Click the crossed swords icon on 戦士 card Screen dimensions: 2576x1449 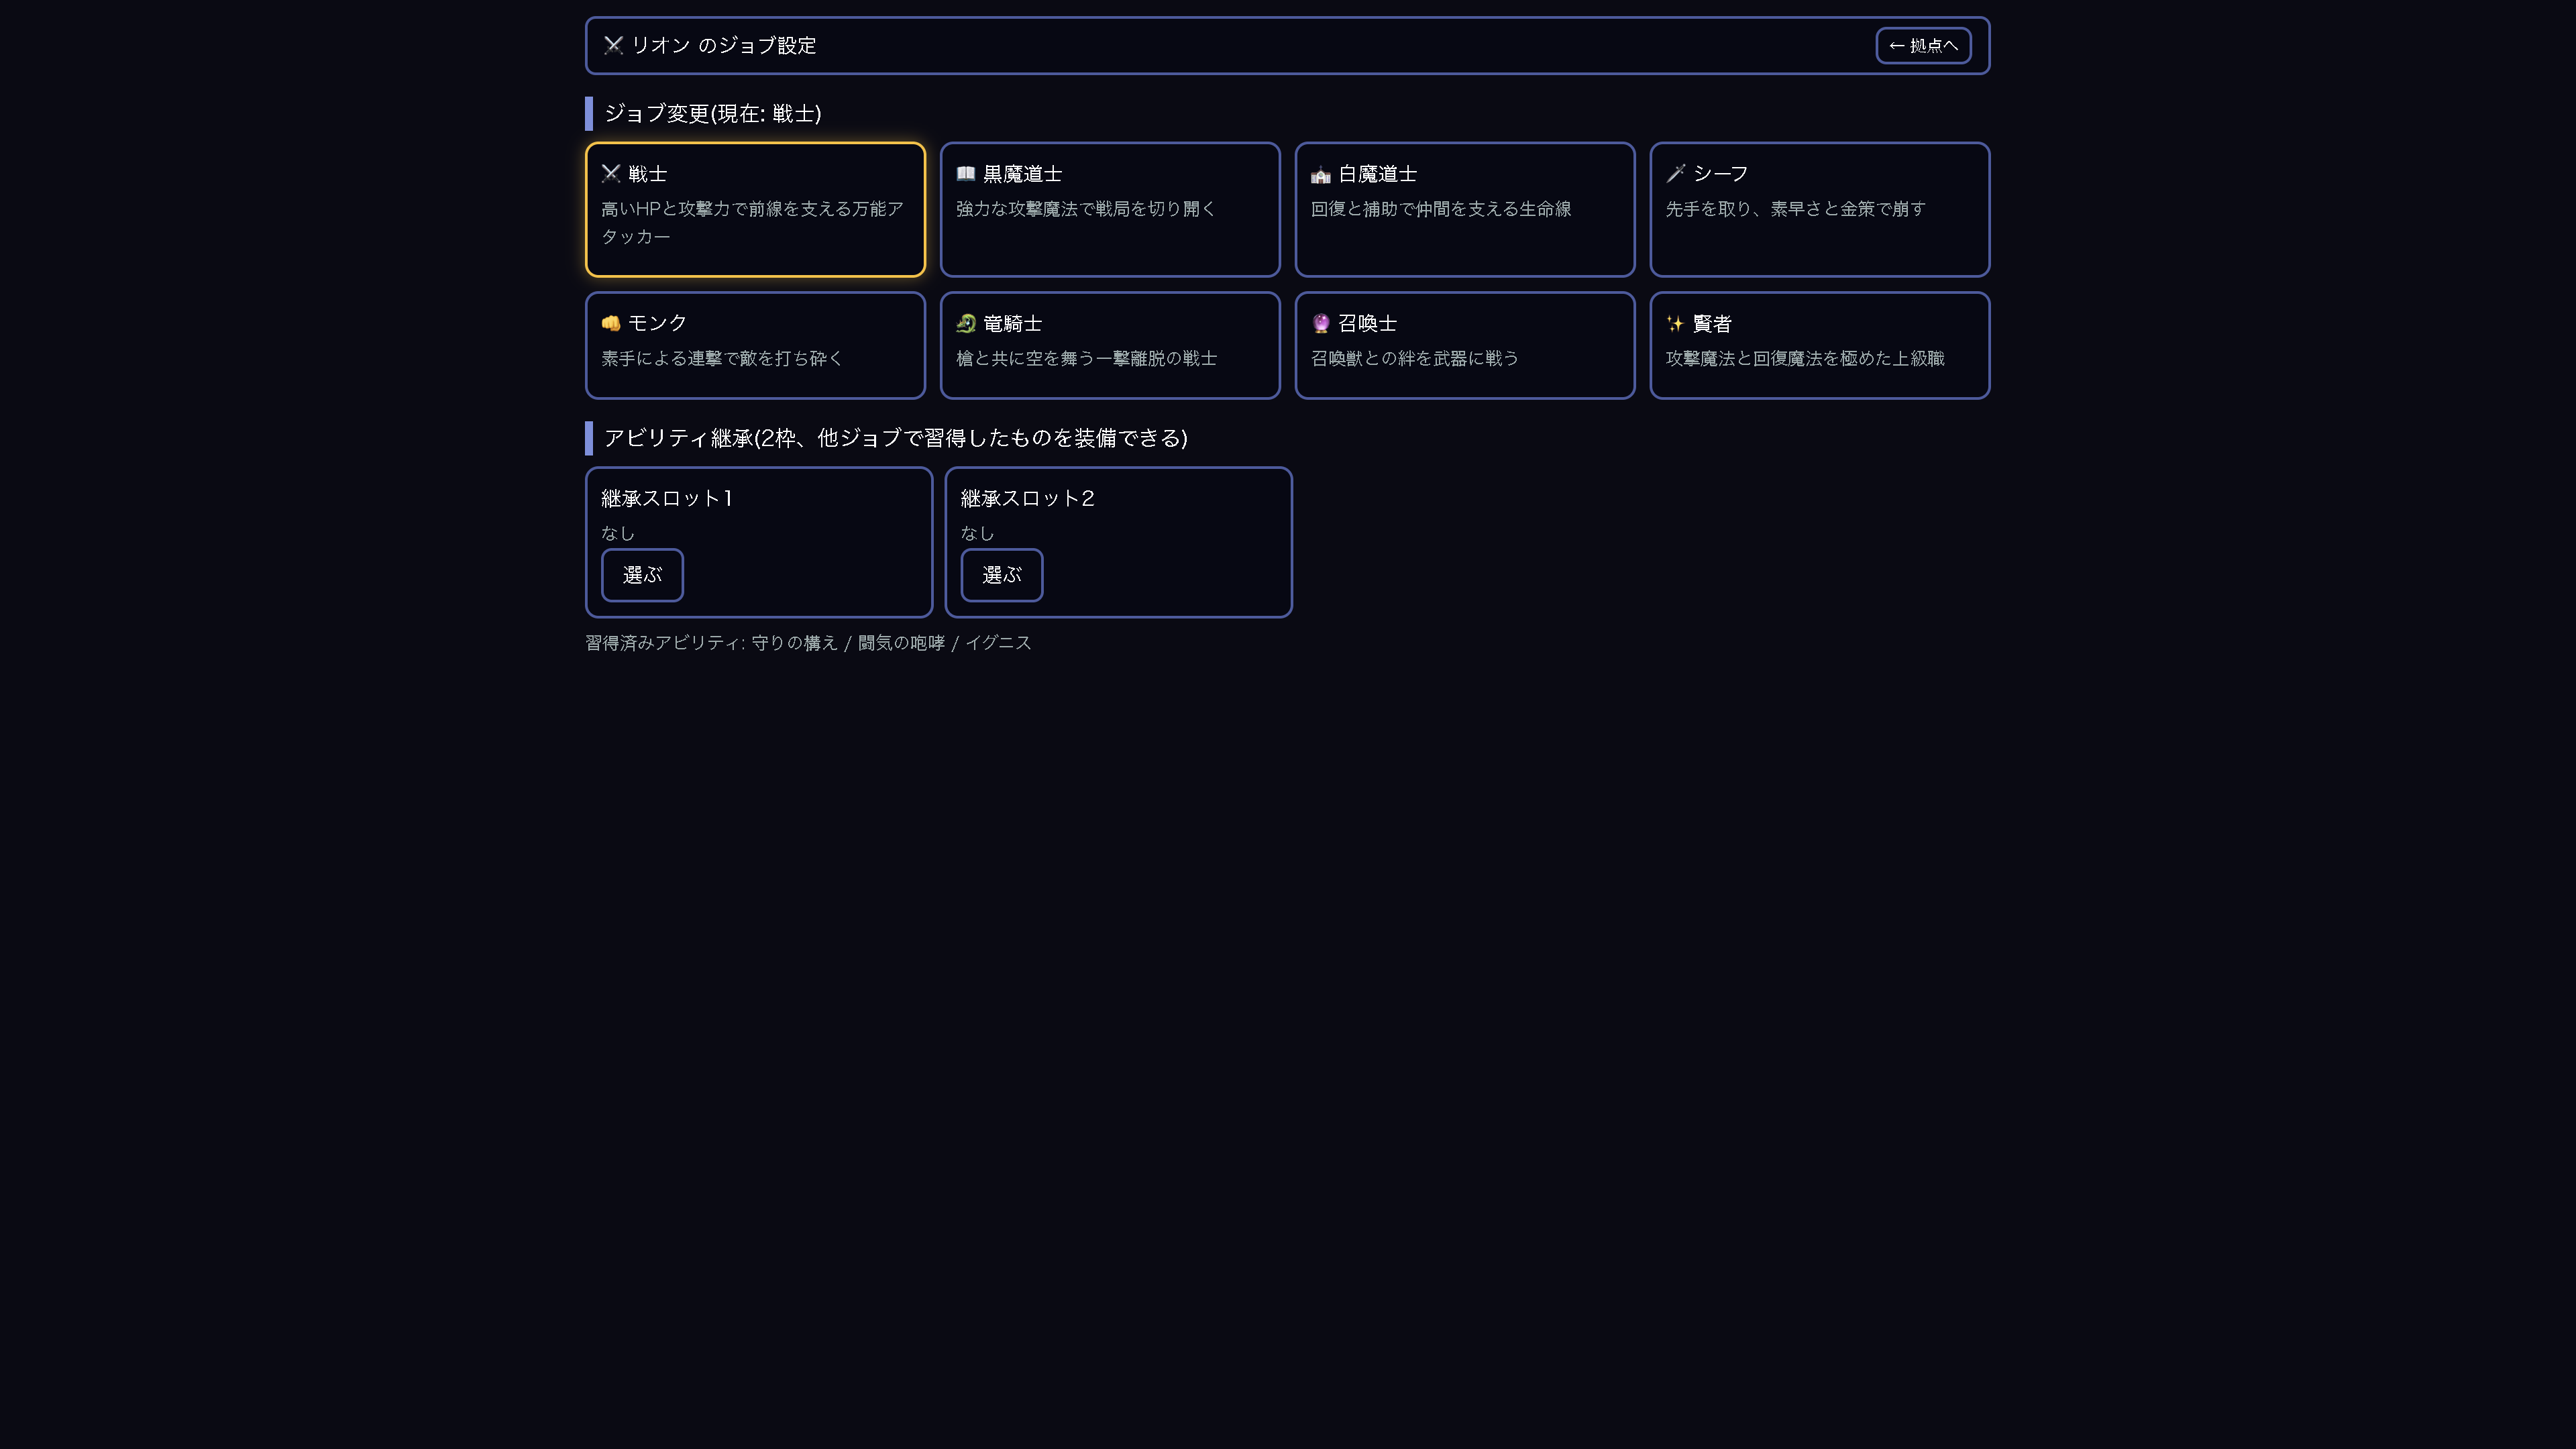point(611,174)
